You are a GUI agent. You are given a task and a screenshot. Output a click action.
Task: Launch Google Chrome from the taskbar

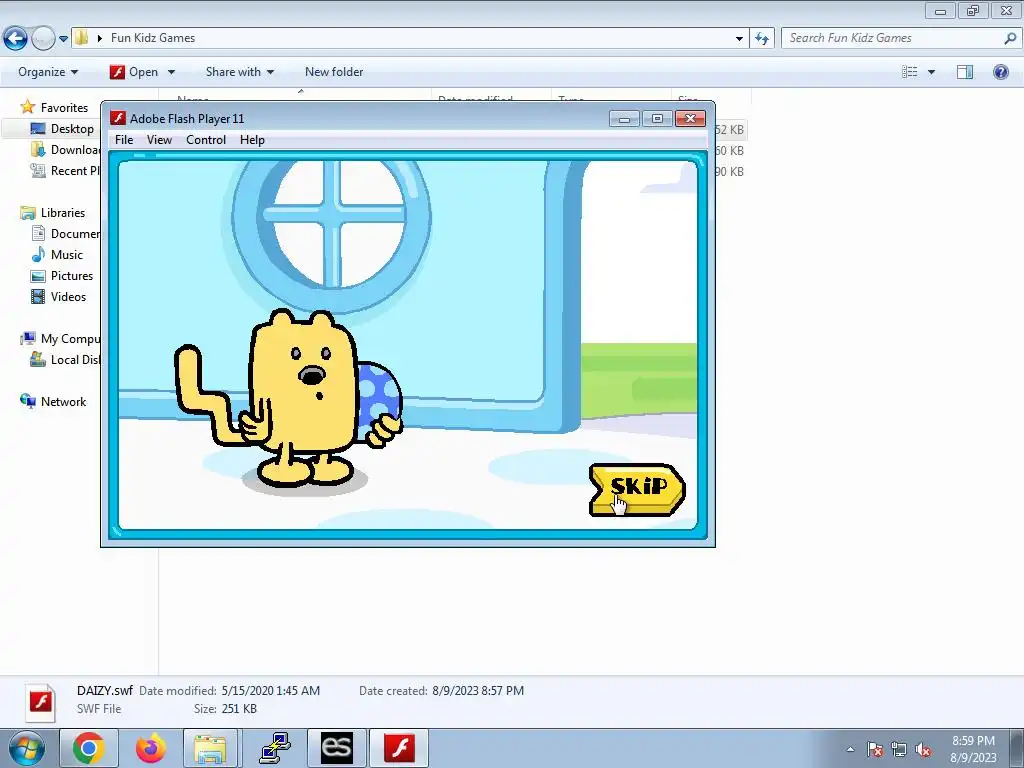(x=89, y=748)
